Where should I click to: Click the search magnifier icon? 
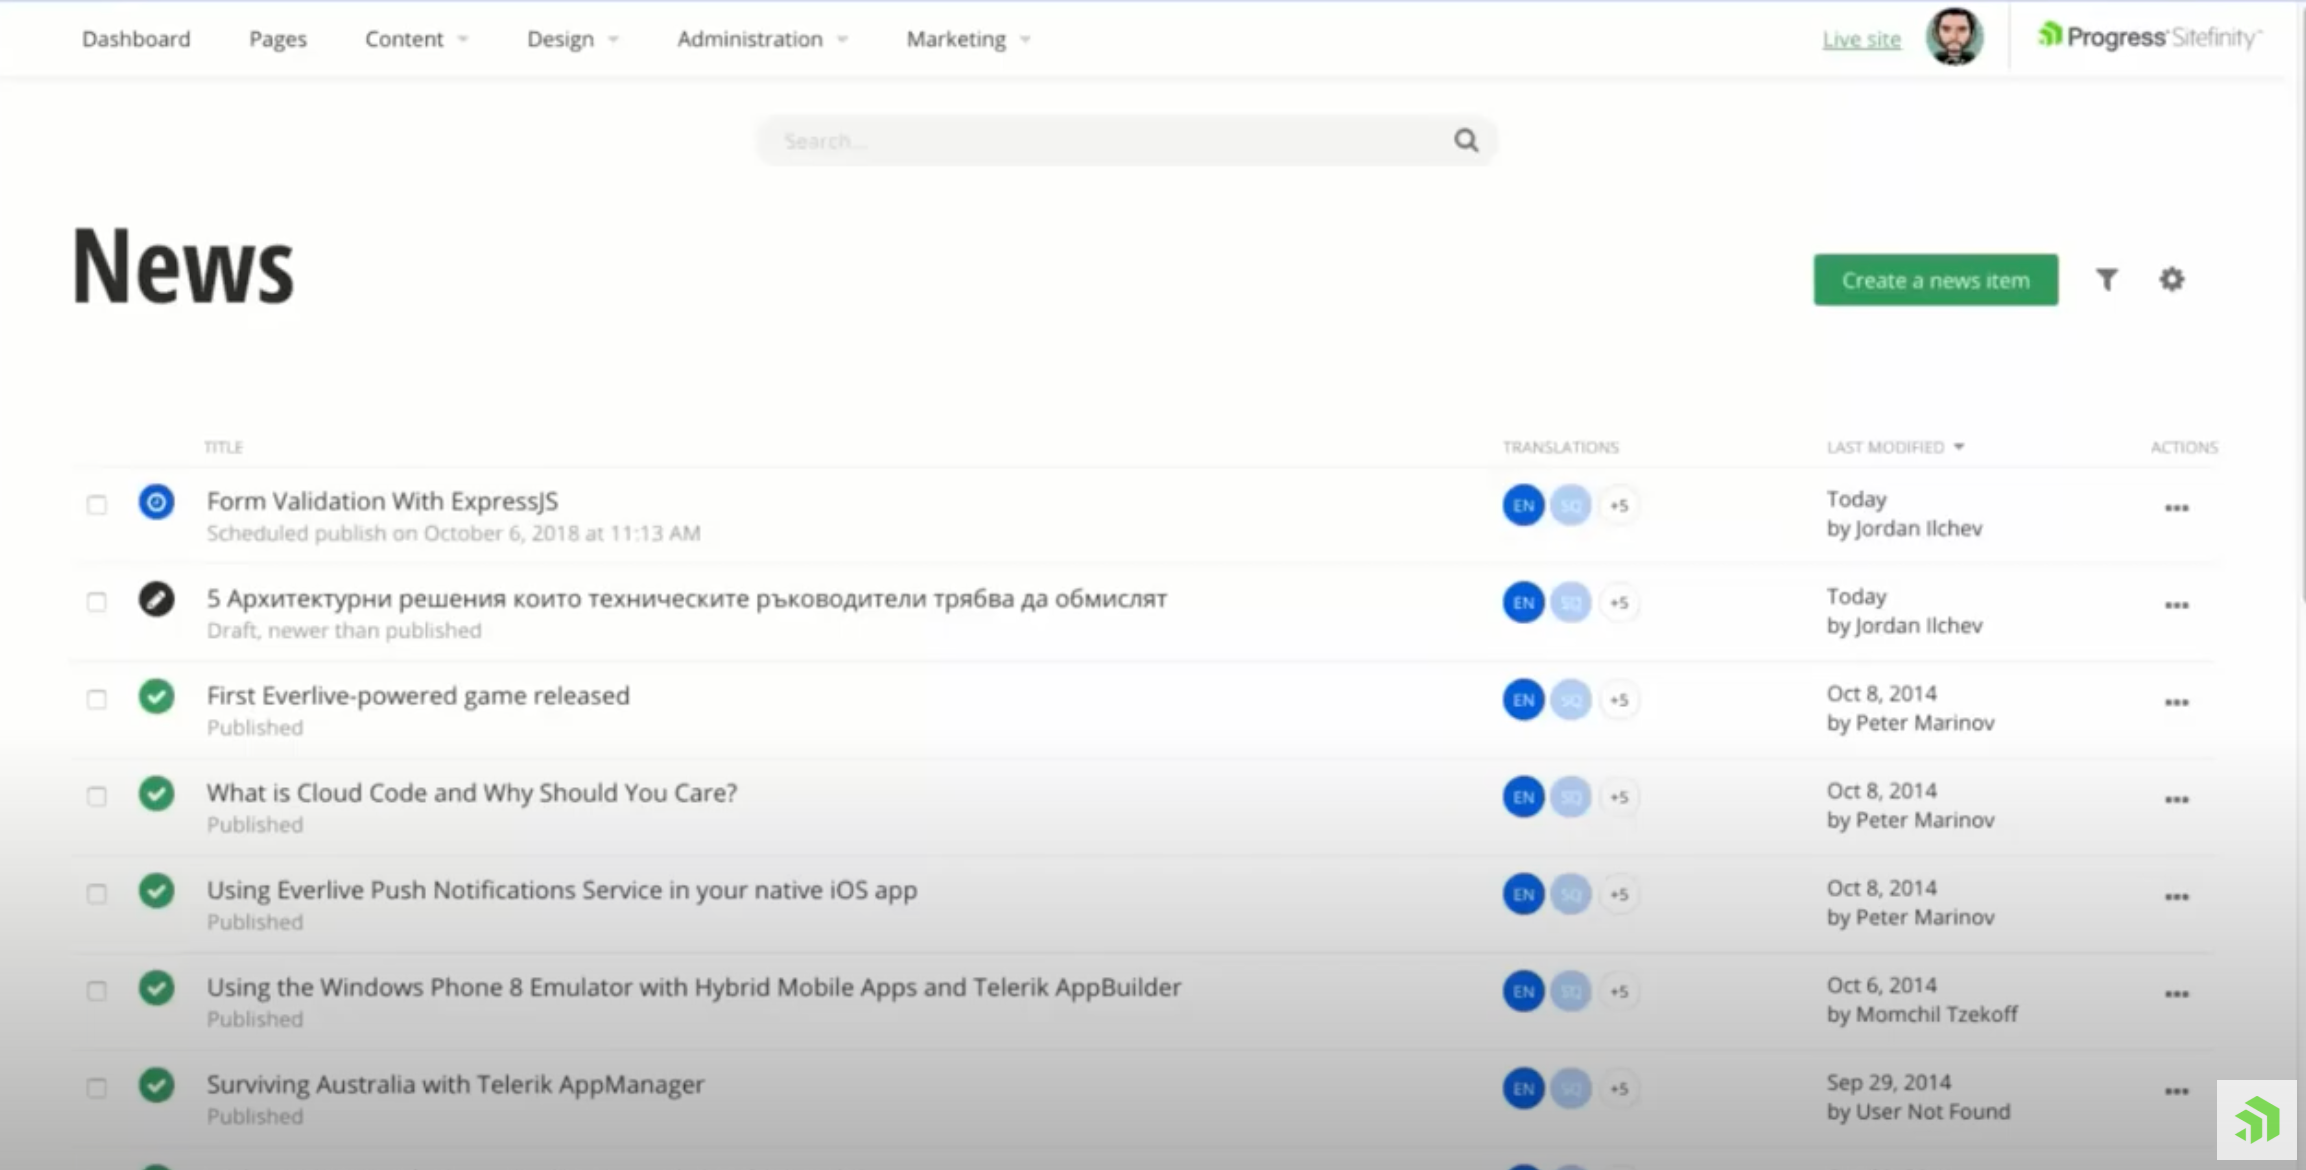click(x=1465, y=140)
